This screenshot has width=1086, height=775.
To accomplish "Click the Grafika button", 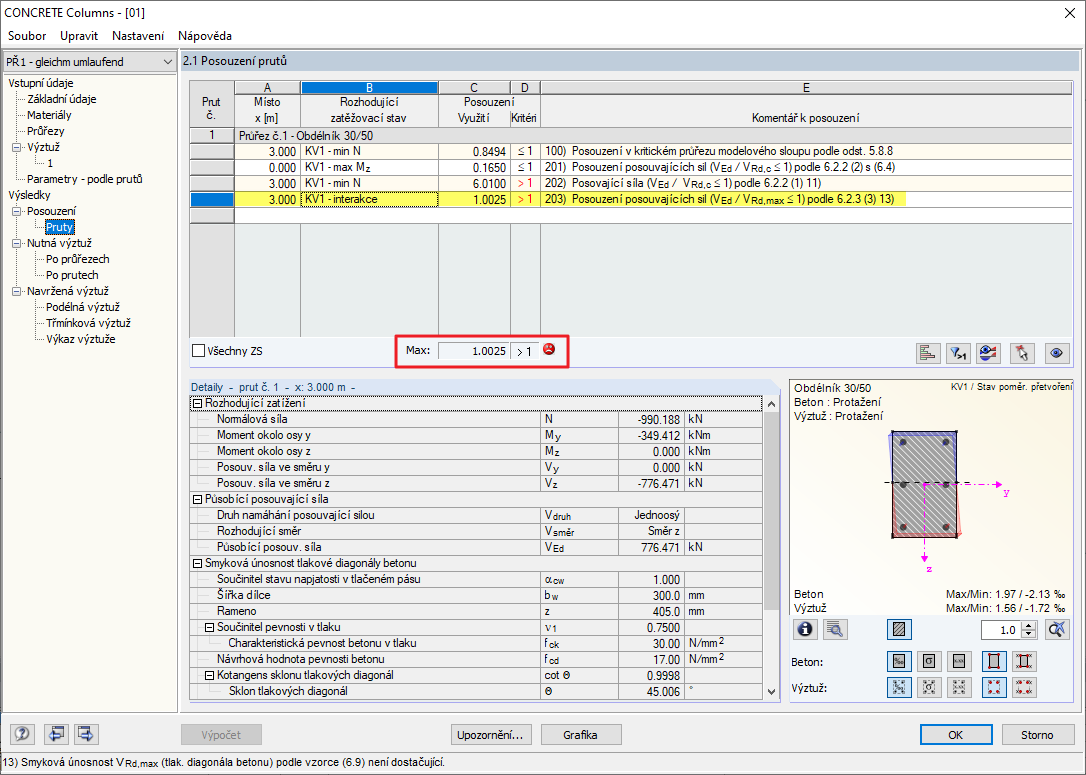I will click(x=580, y=735).
